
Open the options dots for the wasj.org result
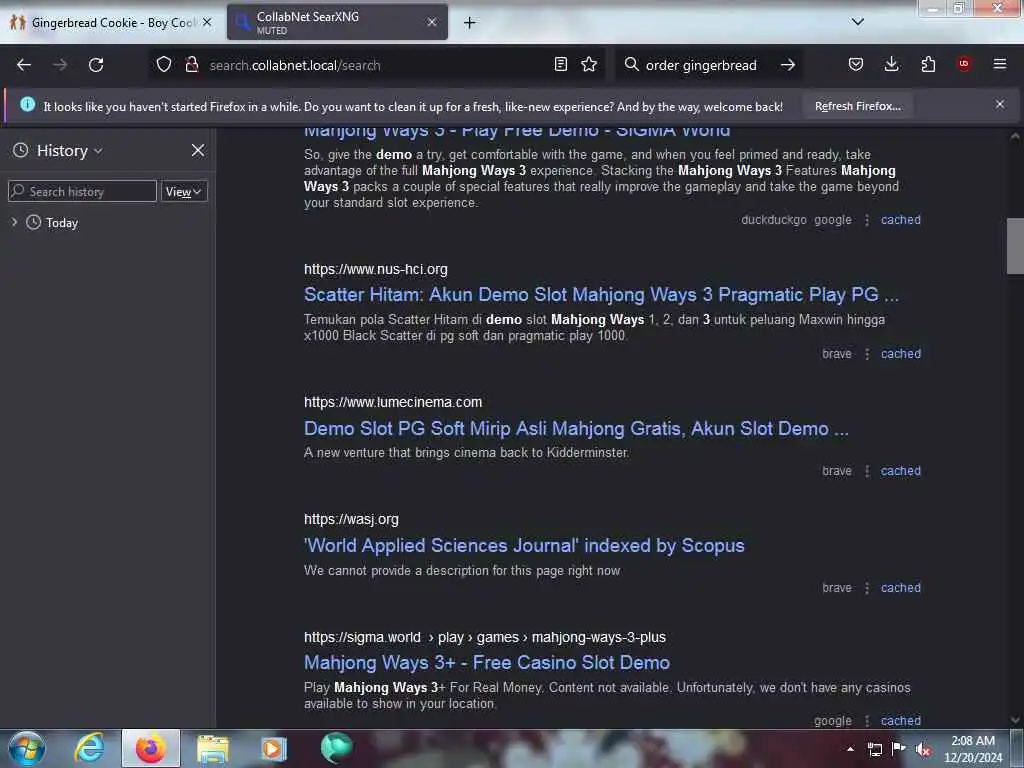867,588
